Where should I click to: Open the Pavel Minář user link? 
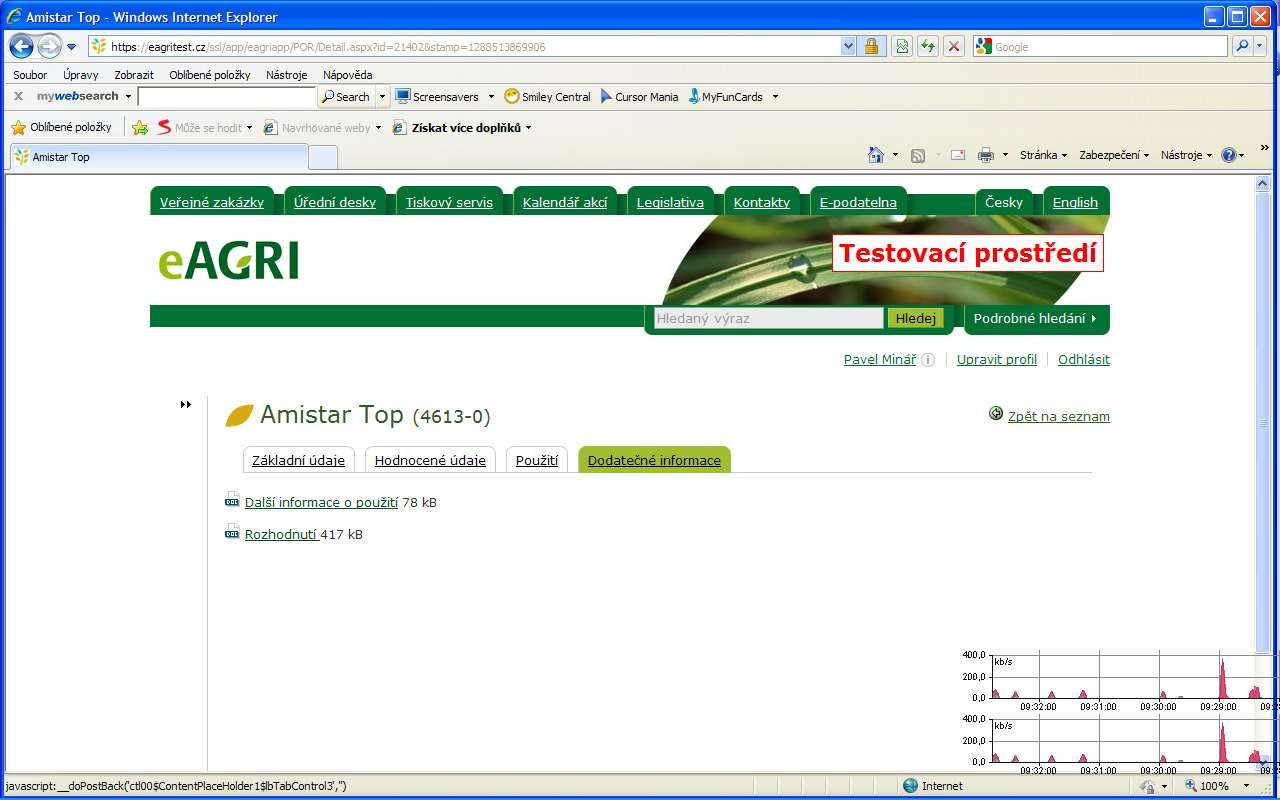click(880, 360)
